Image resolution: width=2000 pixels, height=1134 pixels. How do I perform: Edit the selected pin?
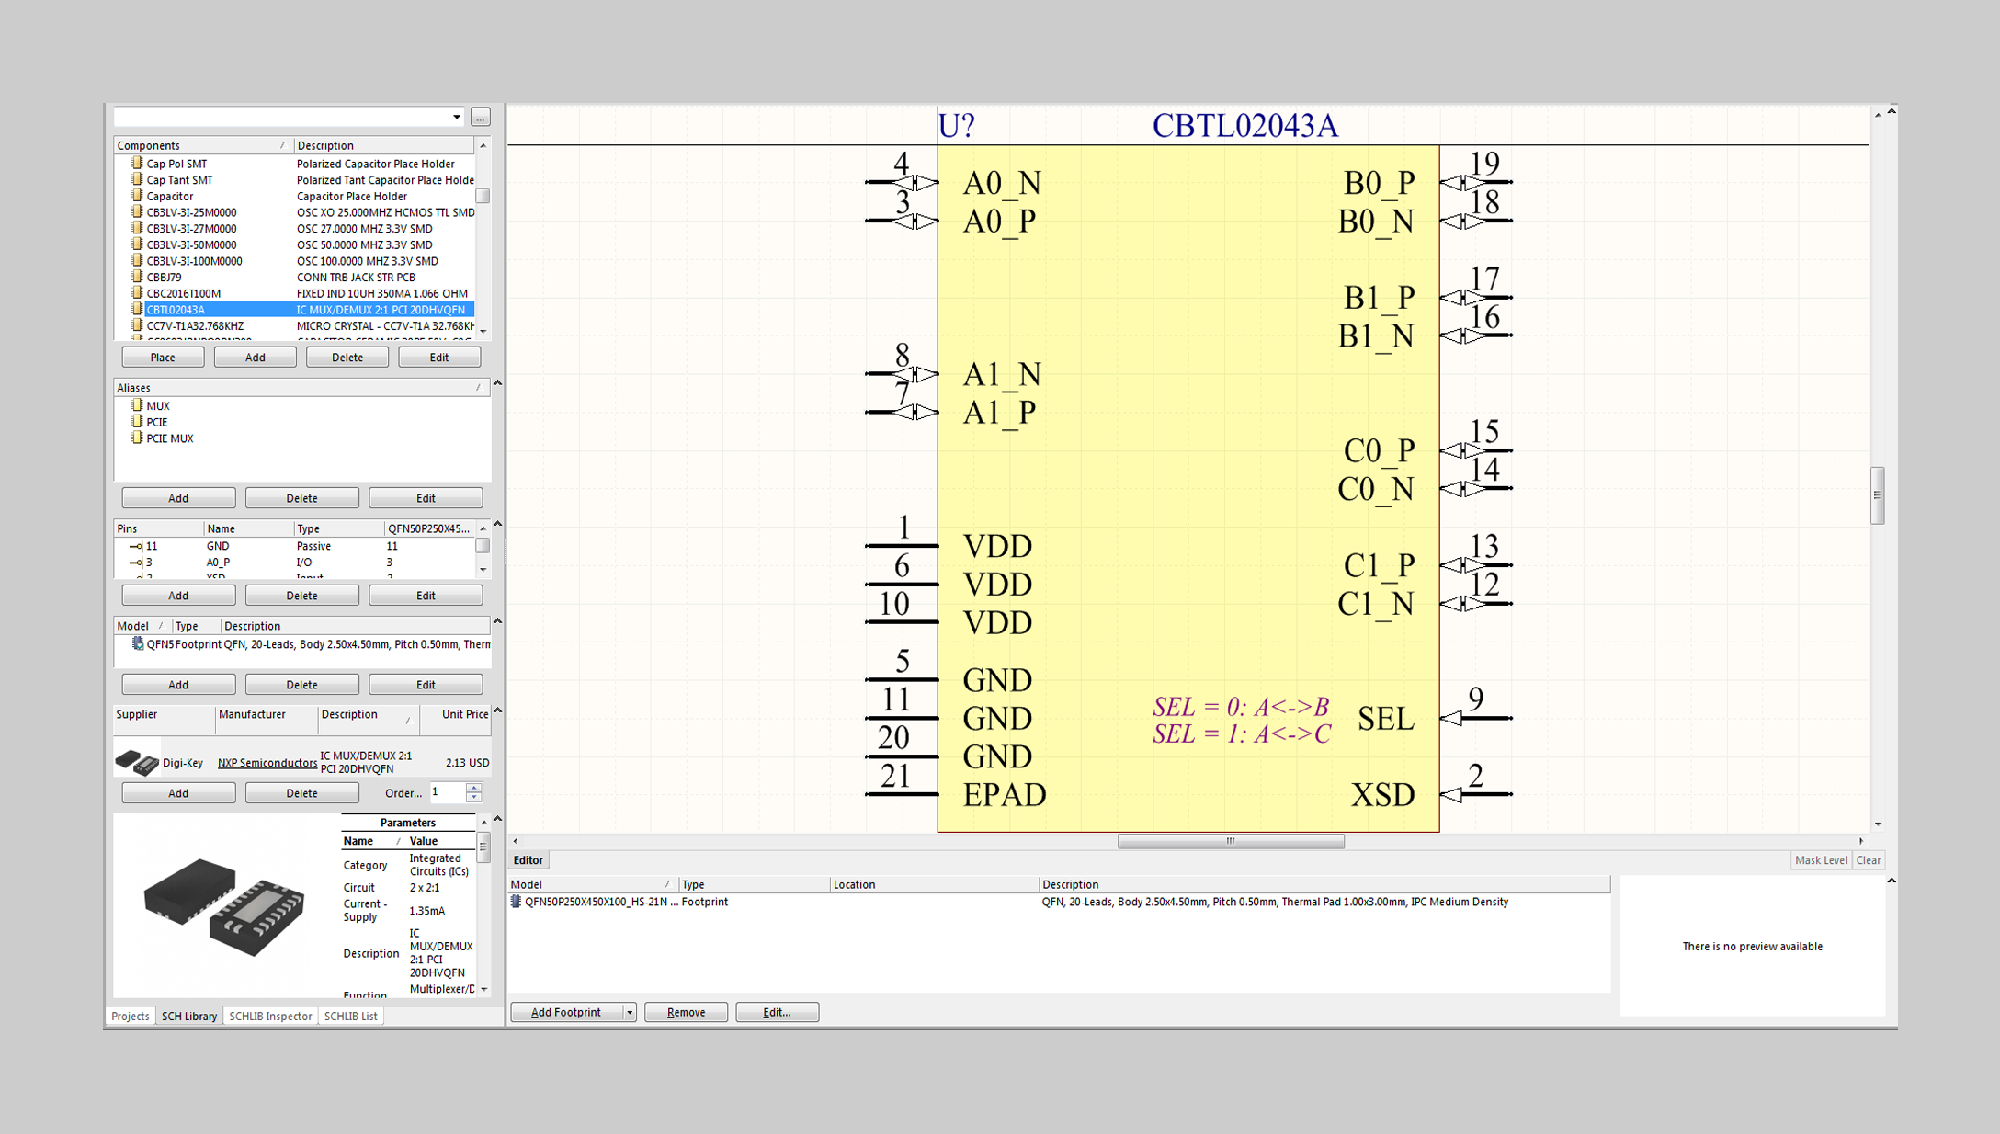point(426,595)
